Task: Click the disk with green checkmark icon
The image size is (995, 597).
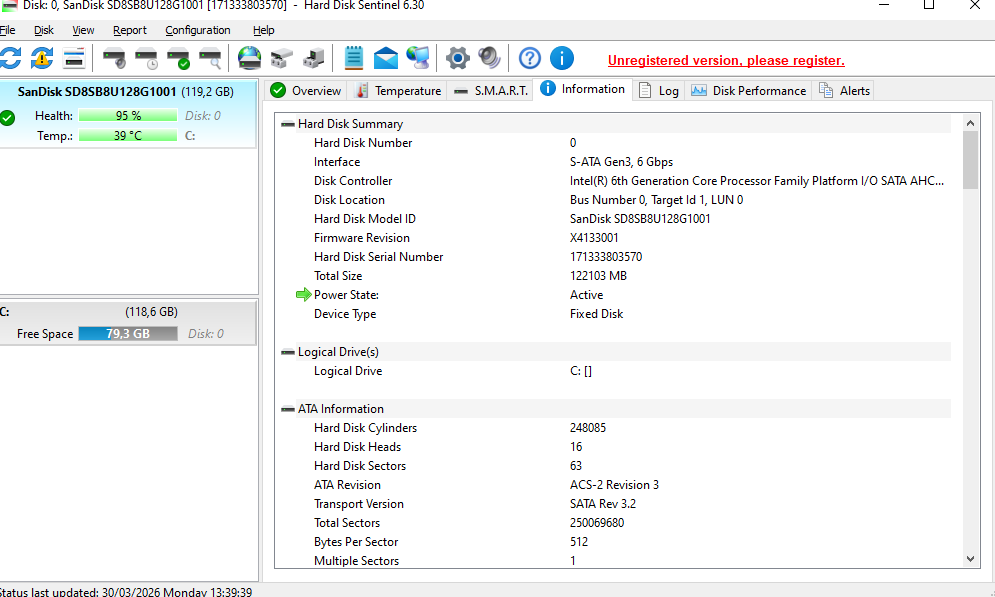Action: tap(178, 58)
